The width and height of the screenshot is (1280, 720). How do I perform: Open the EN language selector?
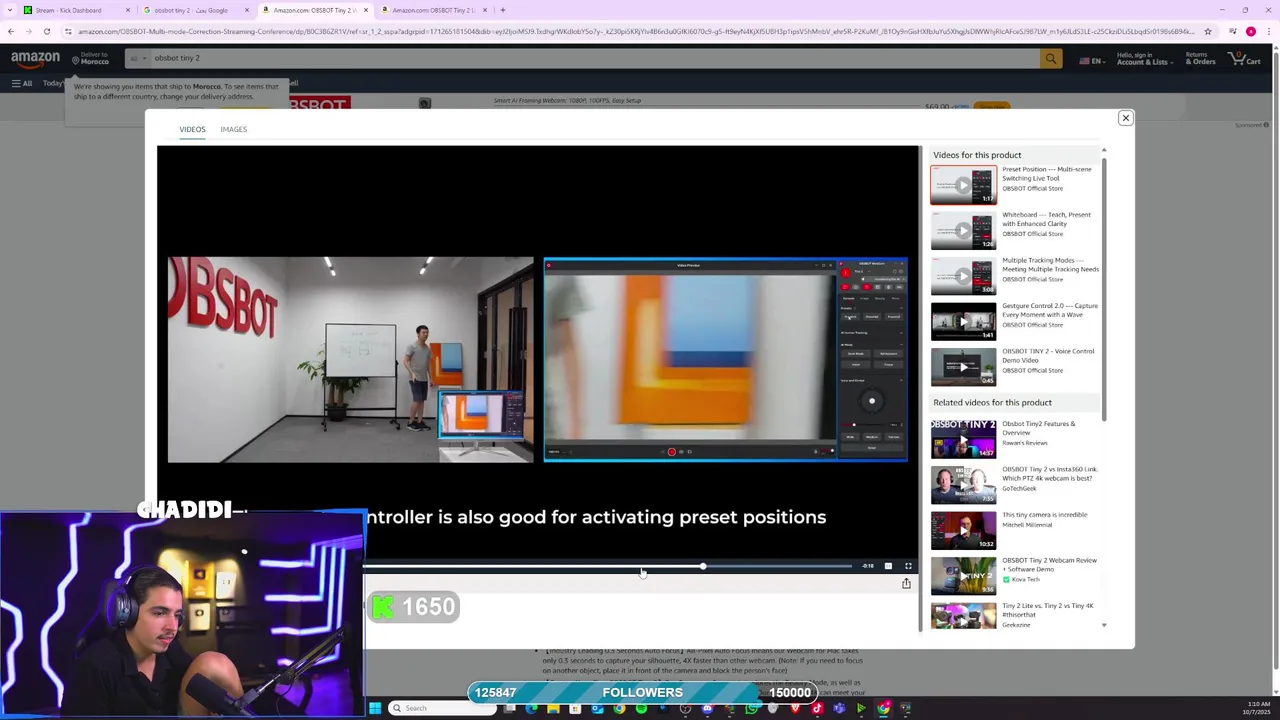1091,61
